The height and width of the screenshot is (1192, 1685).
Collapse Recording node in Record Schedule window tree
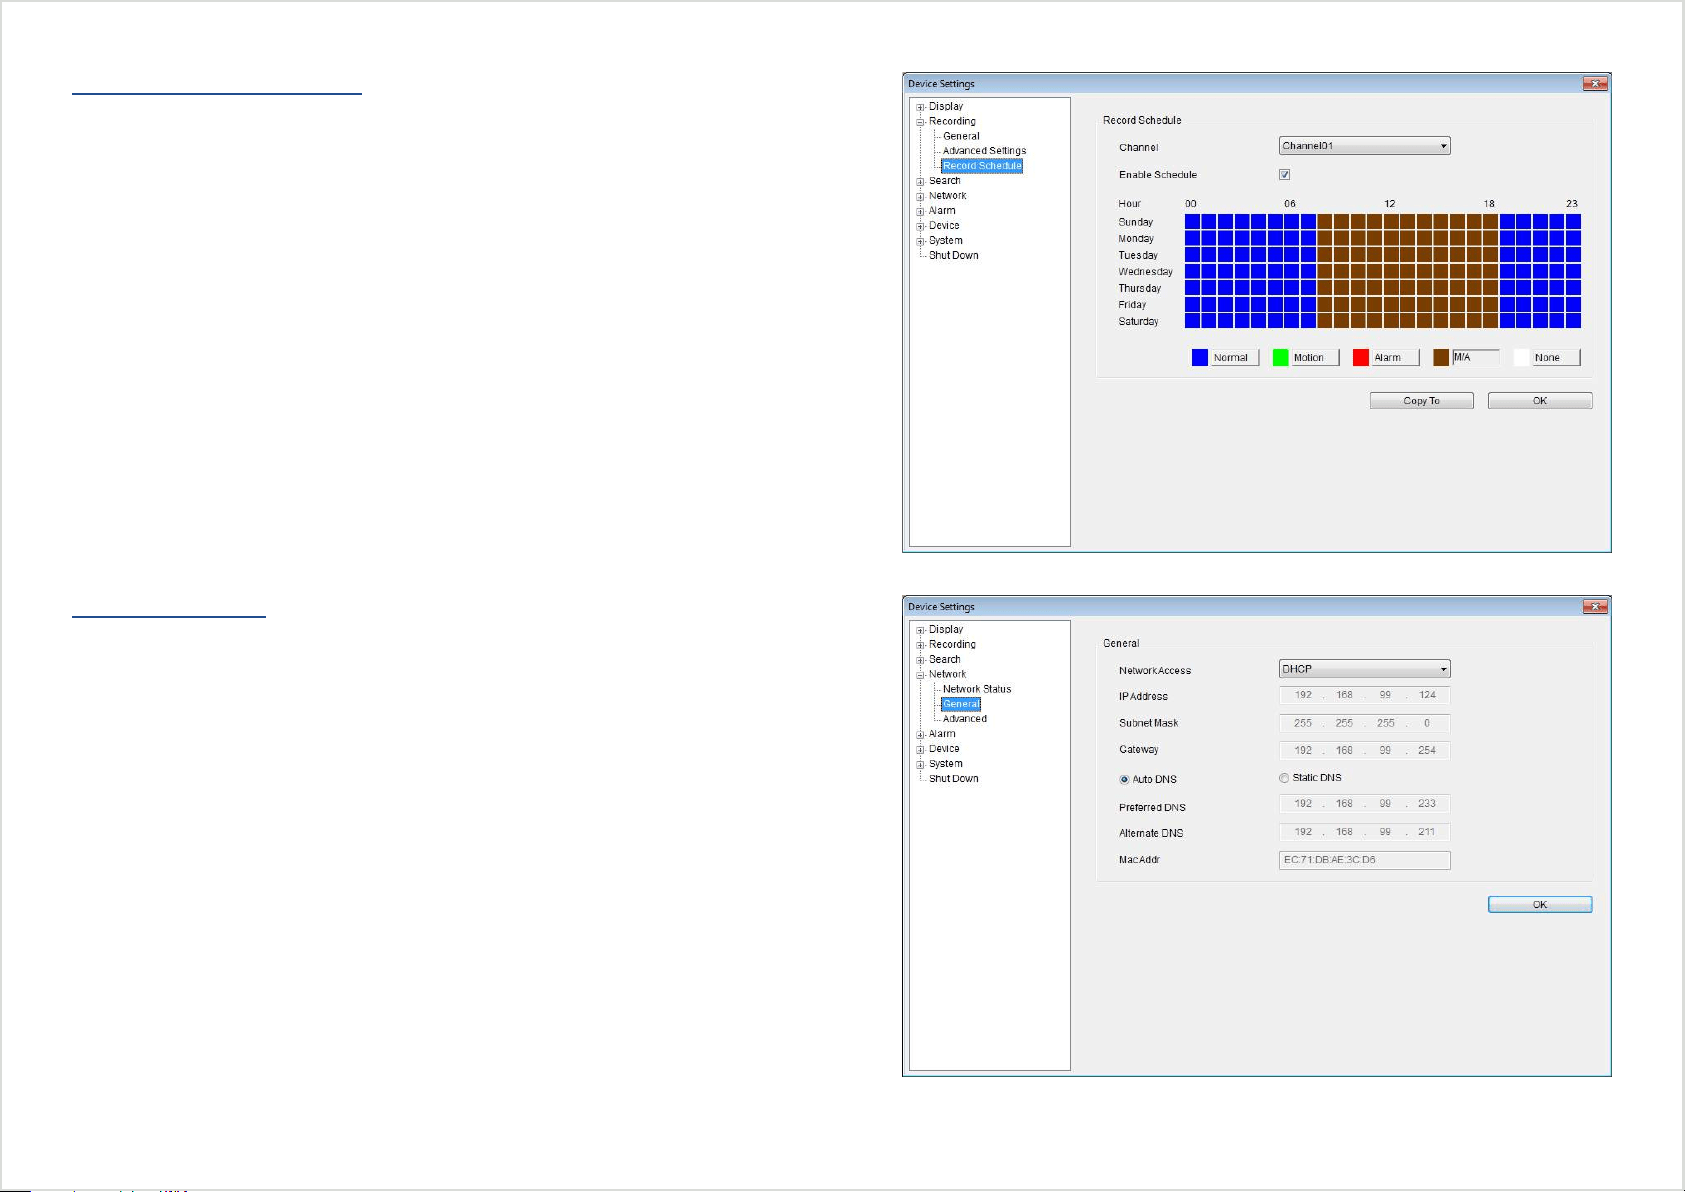coord(920,122)
